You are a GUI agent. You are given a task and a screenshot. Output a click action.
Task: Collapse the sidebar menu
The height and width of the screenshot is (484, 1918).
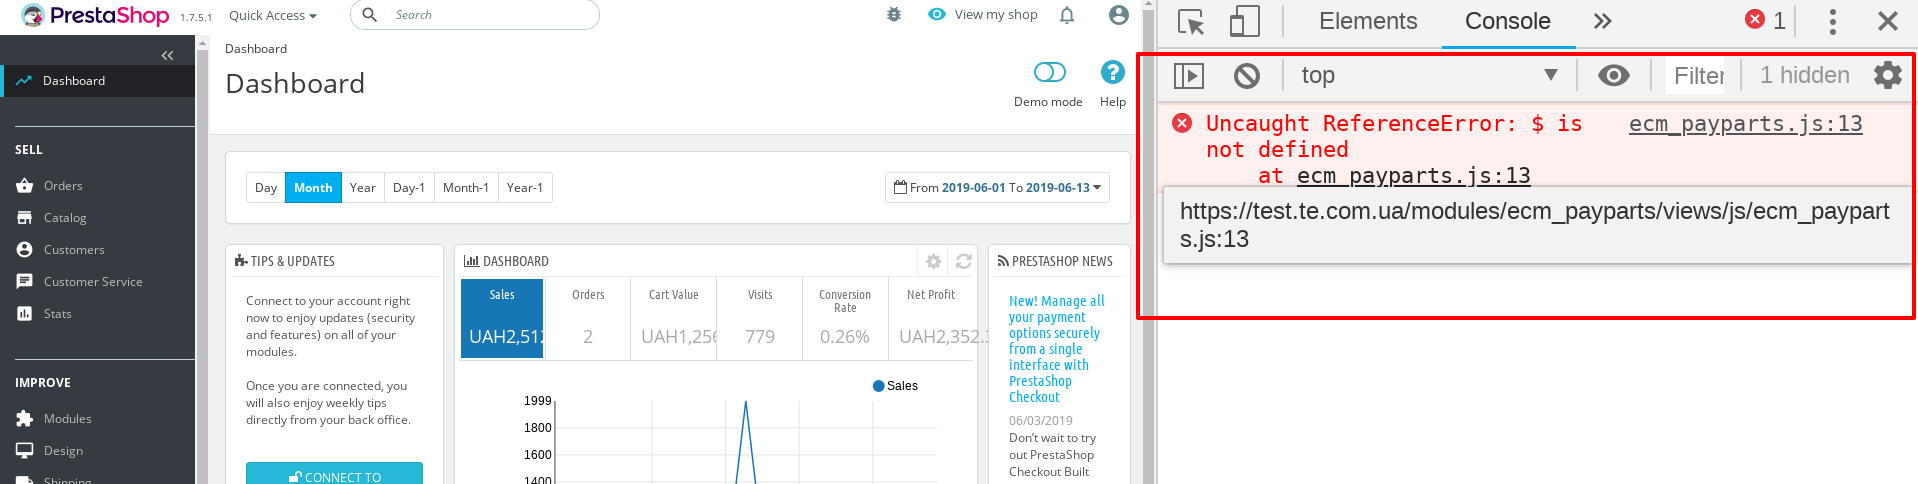[167, 55]
